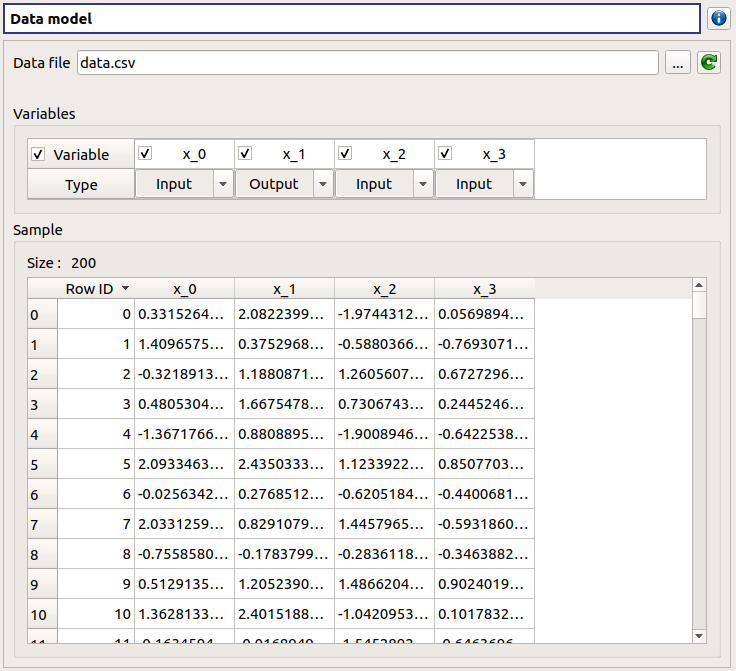Uncheck the x_1 variable checkbox

click(x=245, y=154)
